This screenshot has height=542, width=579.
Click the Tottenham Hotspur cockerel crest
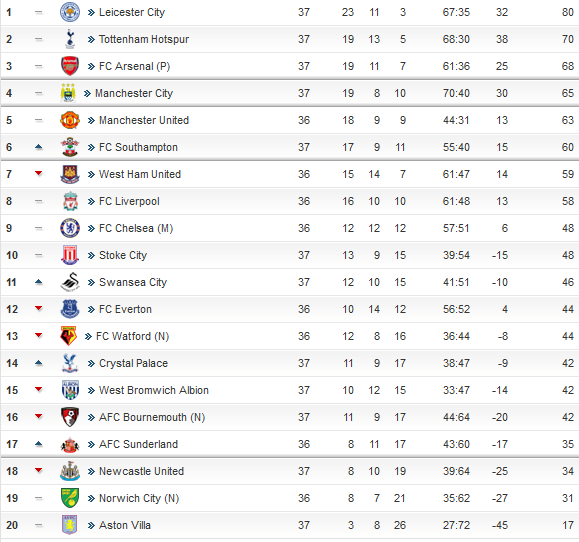[70, 39]
